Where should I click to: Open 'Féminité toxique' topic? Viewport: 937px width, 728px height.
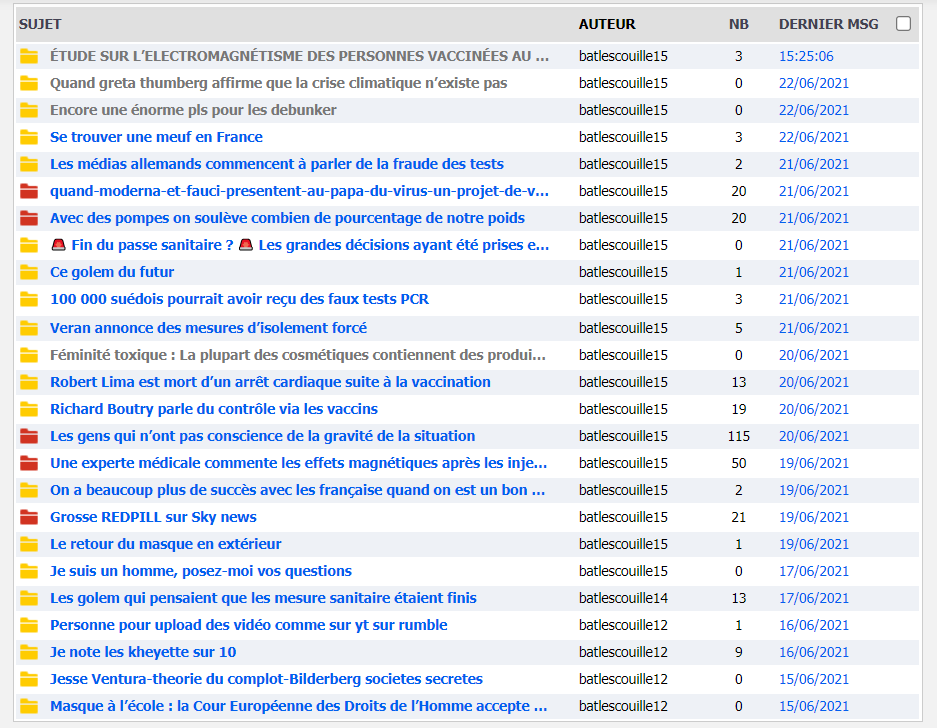coord(298,355)
